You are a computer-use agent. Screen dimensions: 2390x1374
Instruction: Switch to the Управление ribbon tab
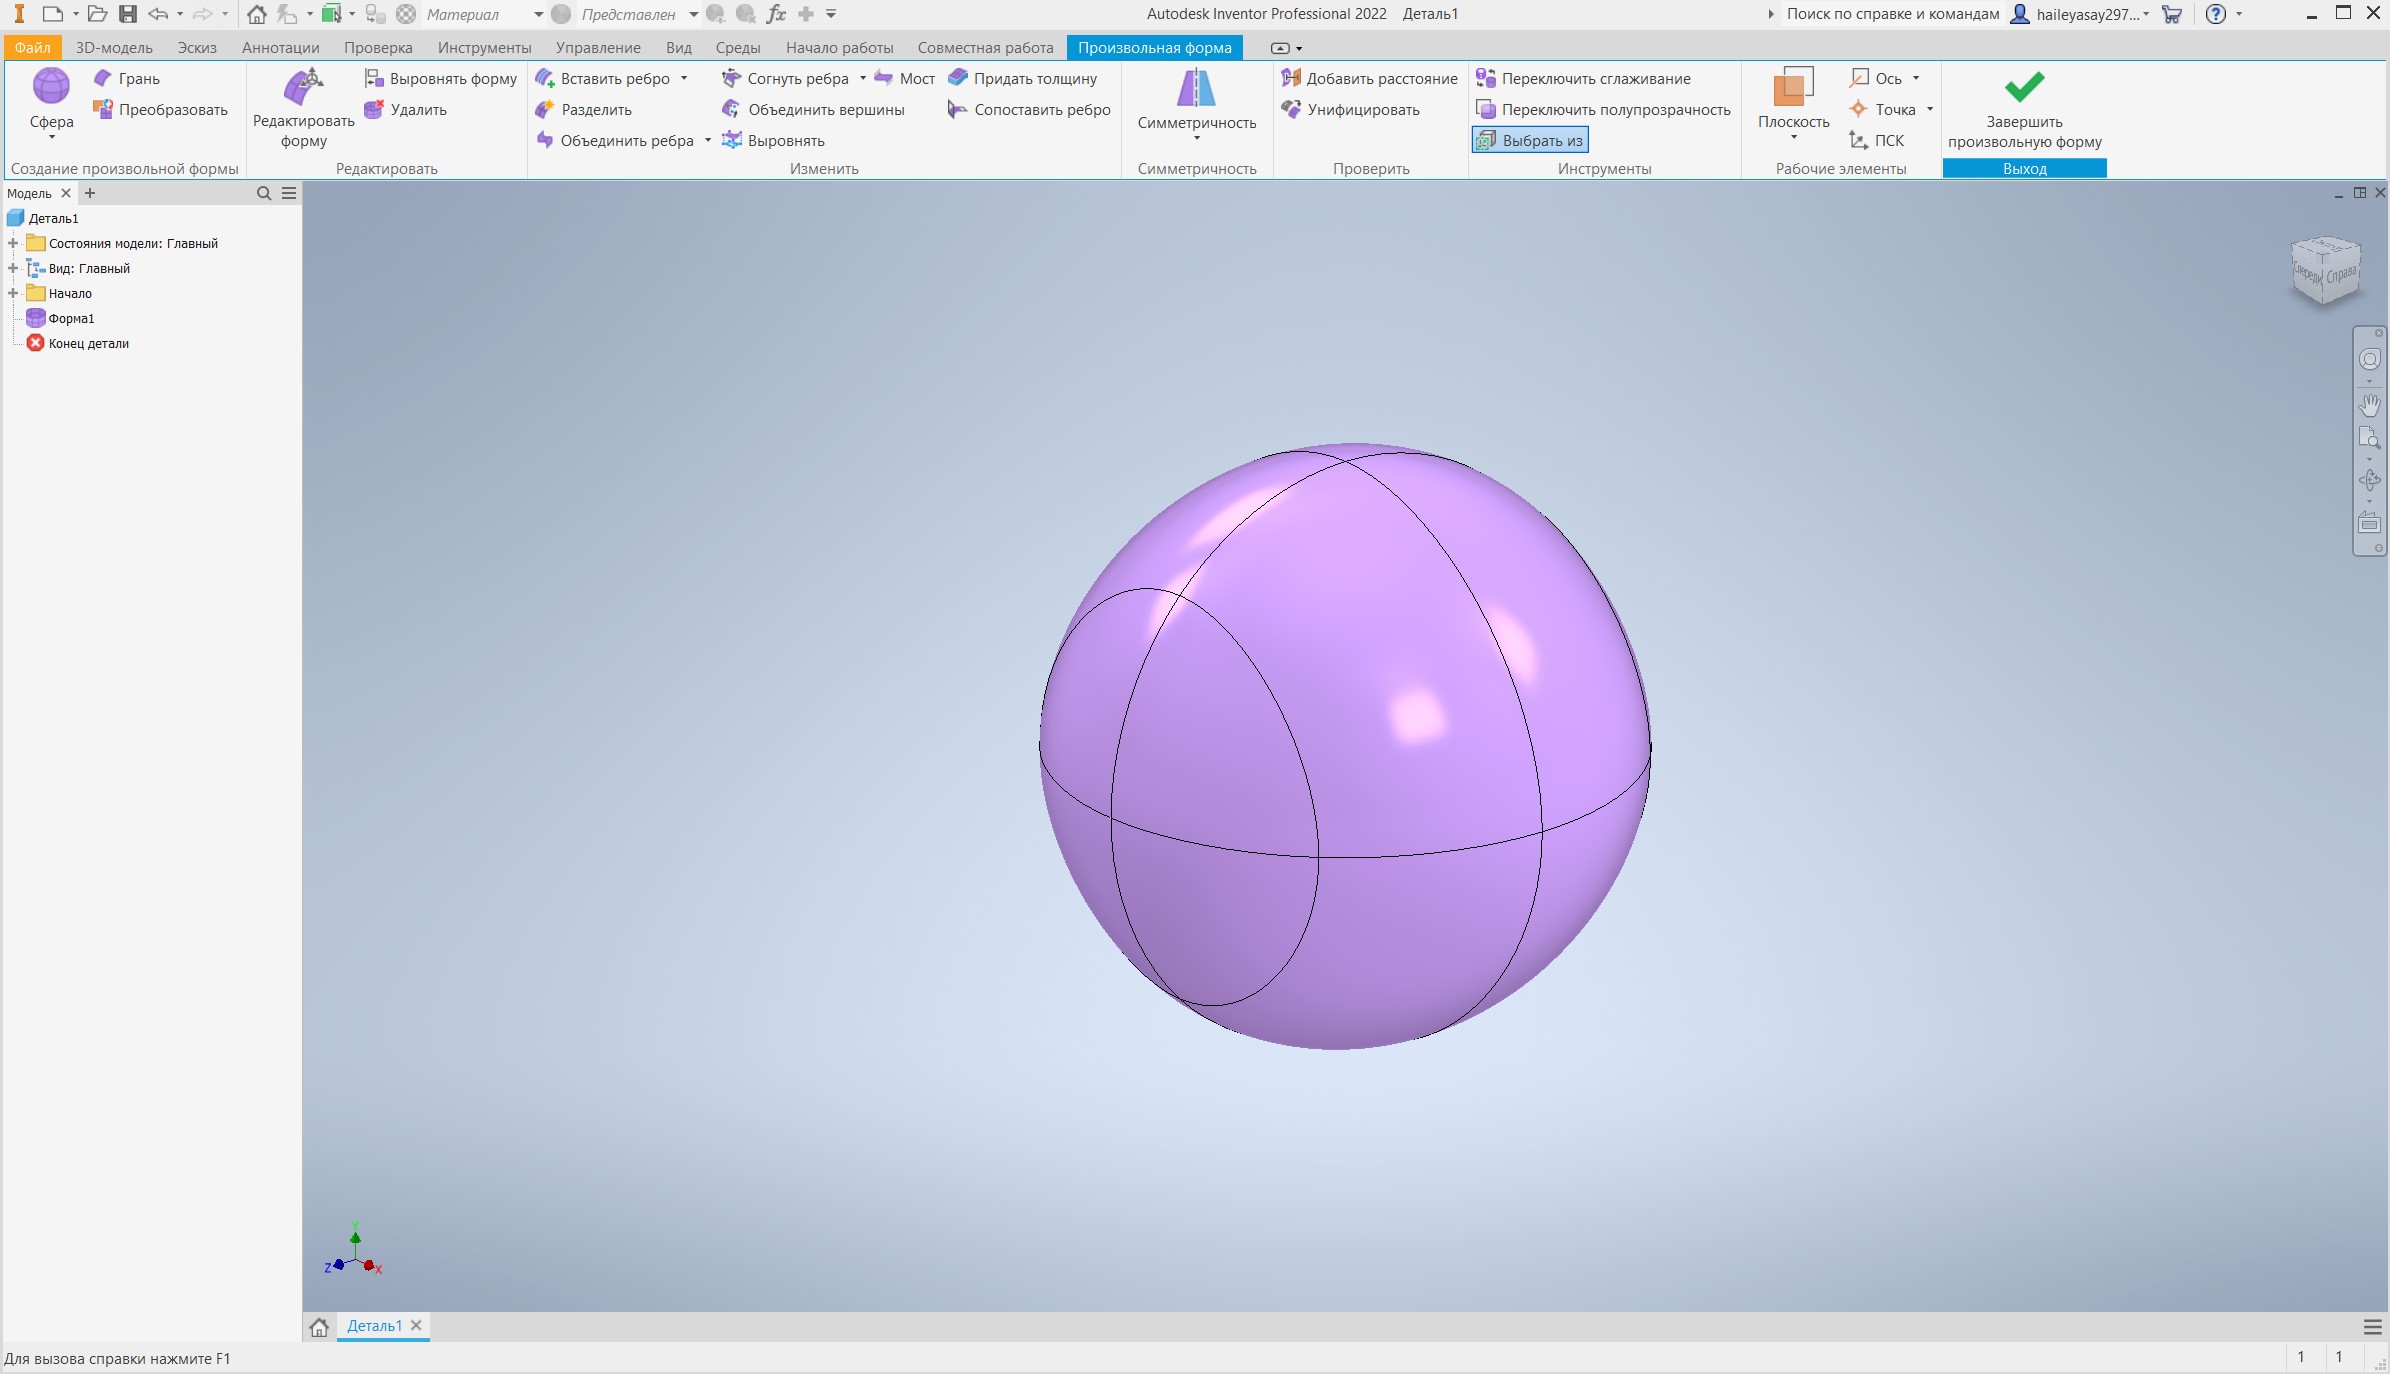[x=598, y=47]
